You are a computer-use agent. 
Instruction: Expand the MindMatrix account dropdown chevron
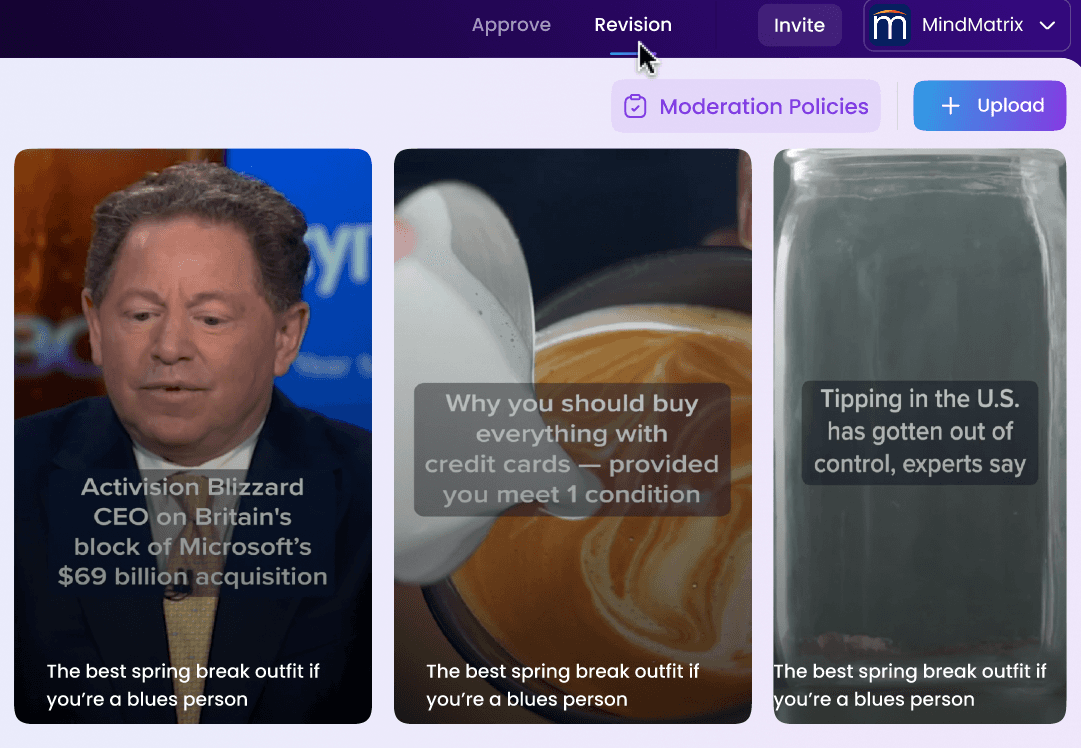(x=1047, y=26)
